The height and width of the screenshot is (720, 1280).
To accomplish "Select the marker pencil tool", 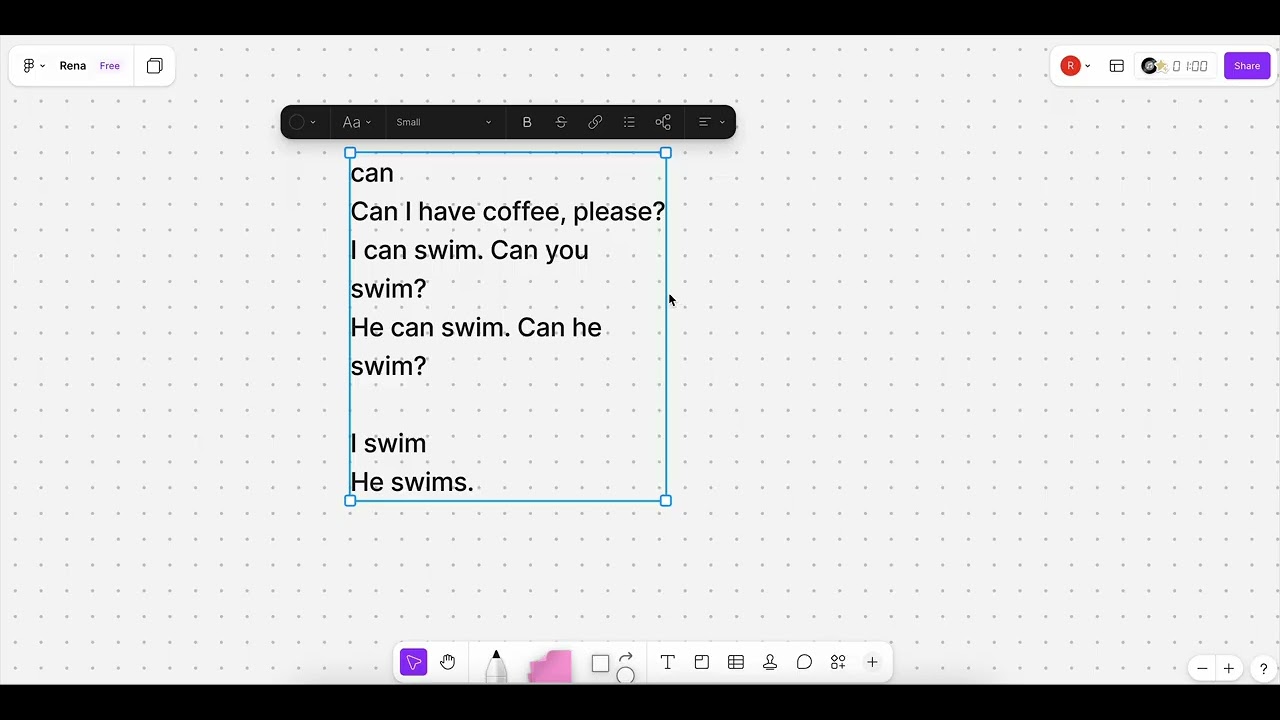I will coord(496,665).
